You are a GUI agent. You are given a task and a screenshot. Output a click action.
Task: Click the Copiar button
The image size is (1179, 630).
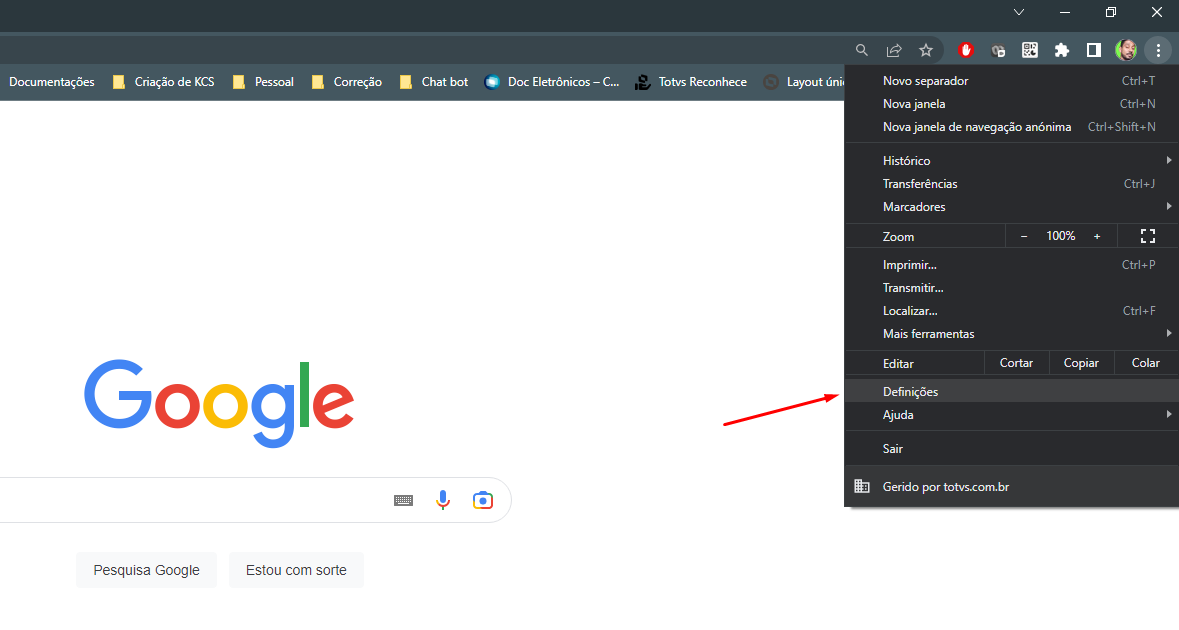click(1081, 363)
